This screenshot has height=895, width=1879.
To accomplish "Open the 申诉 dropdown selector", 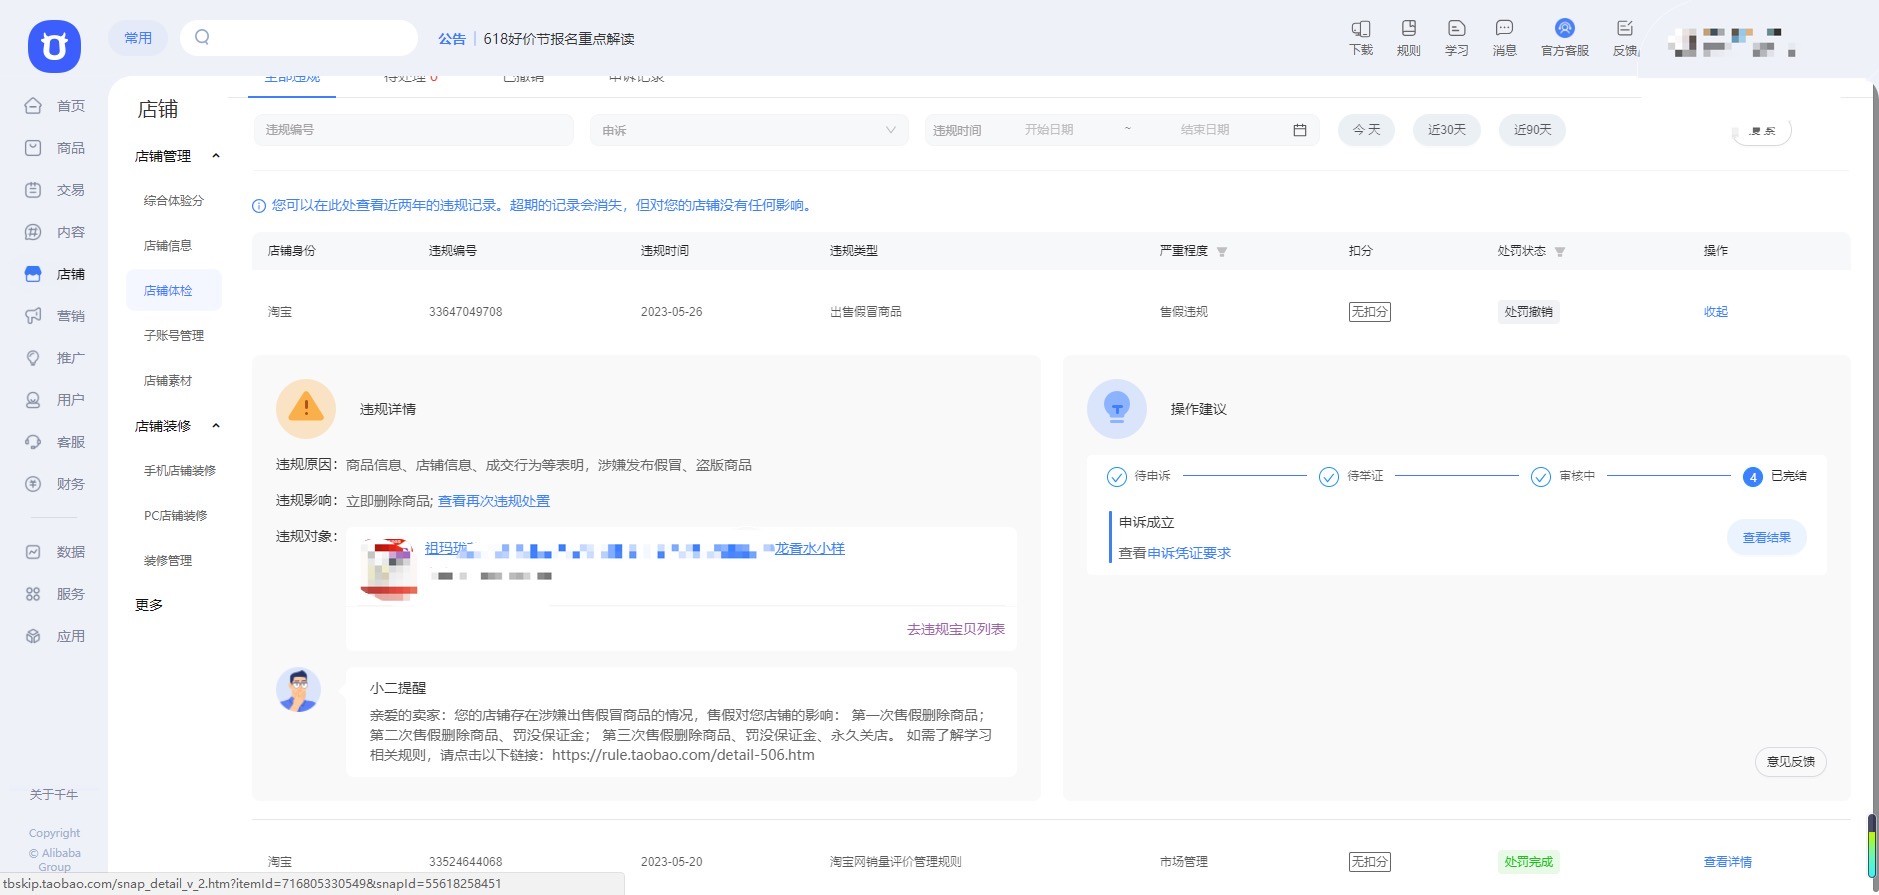I will coord(749,130).
